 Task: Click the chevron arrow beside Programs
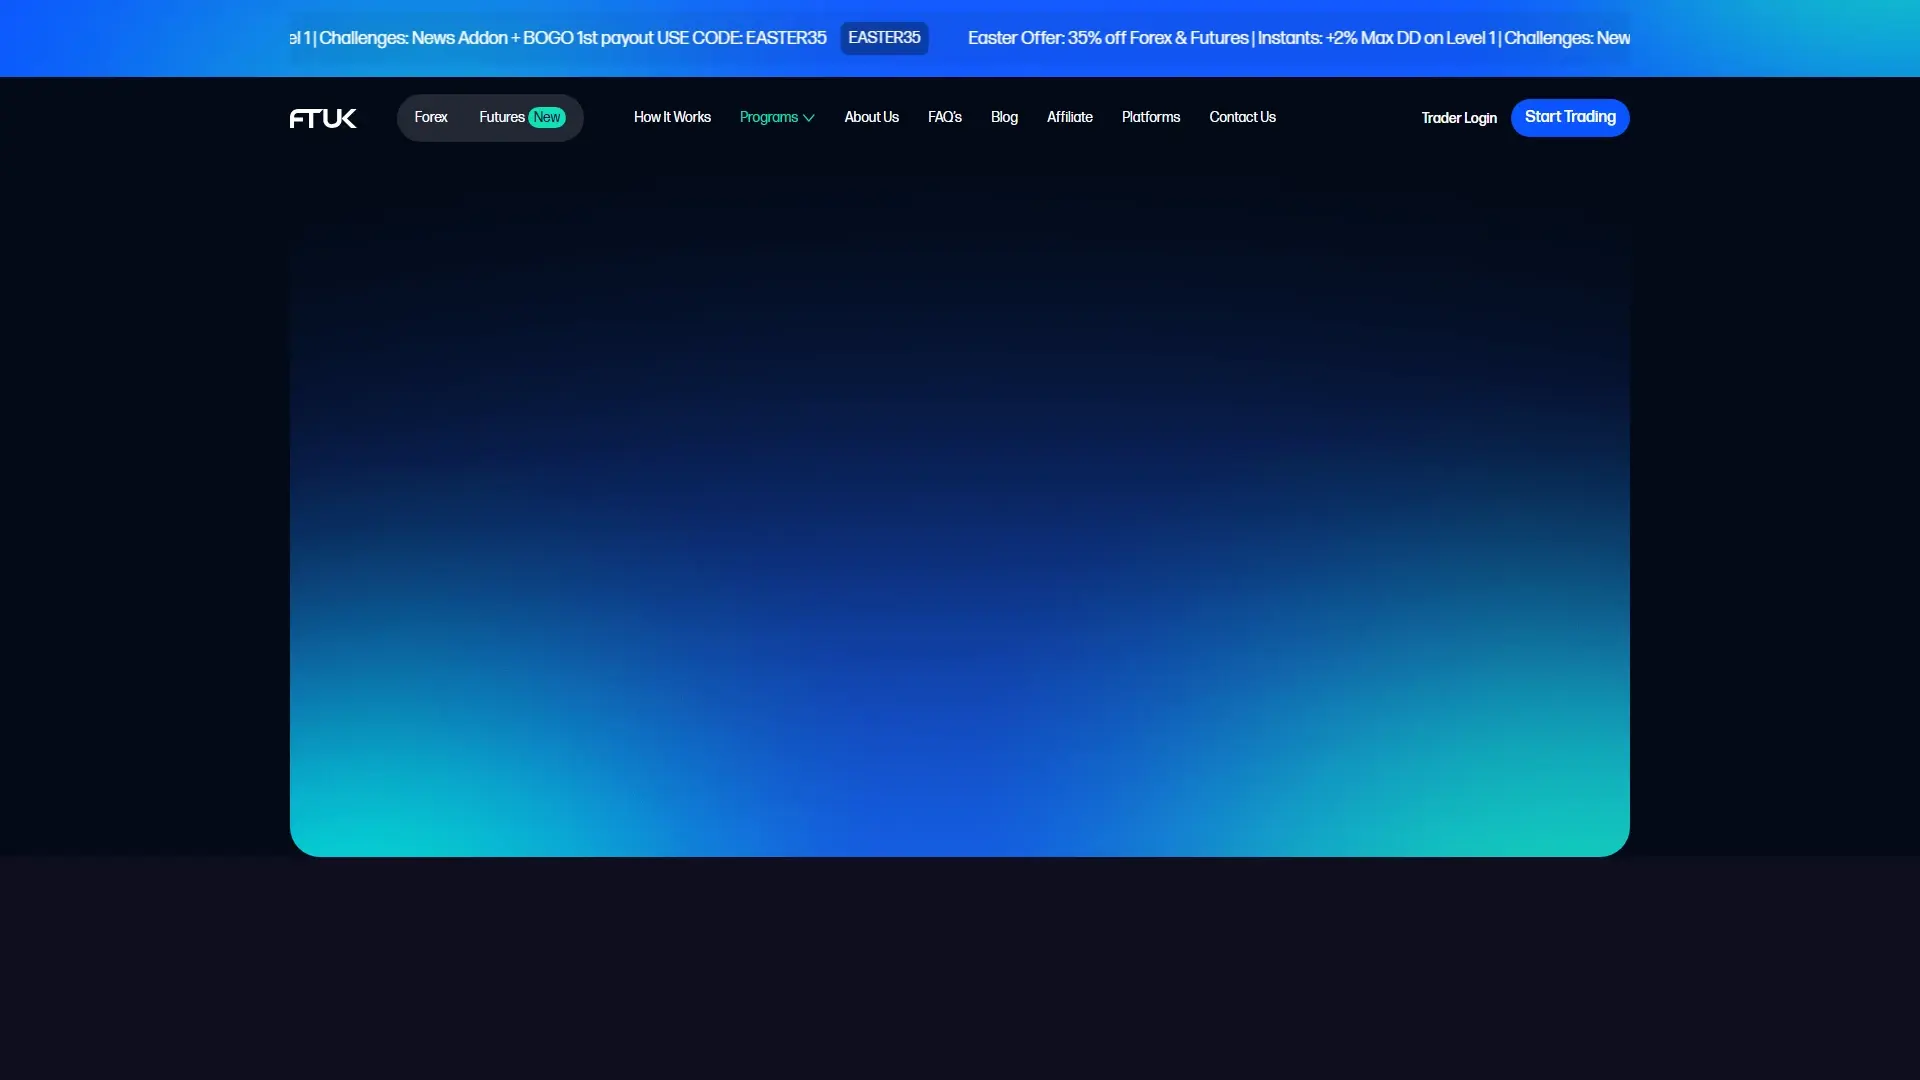808,118
